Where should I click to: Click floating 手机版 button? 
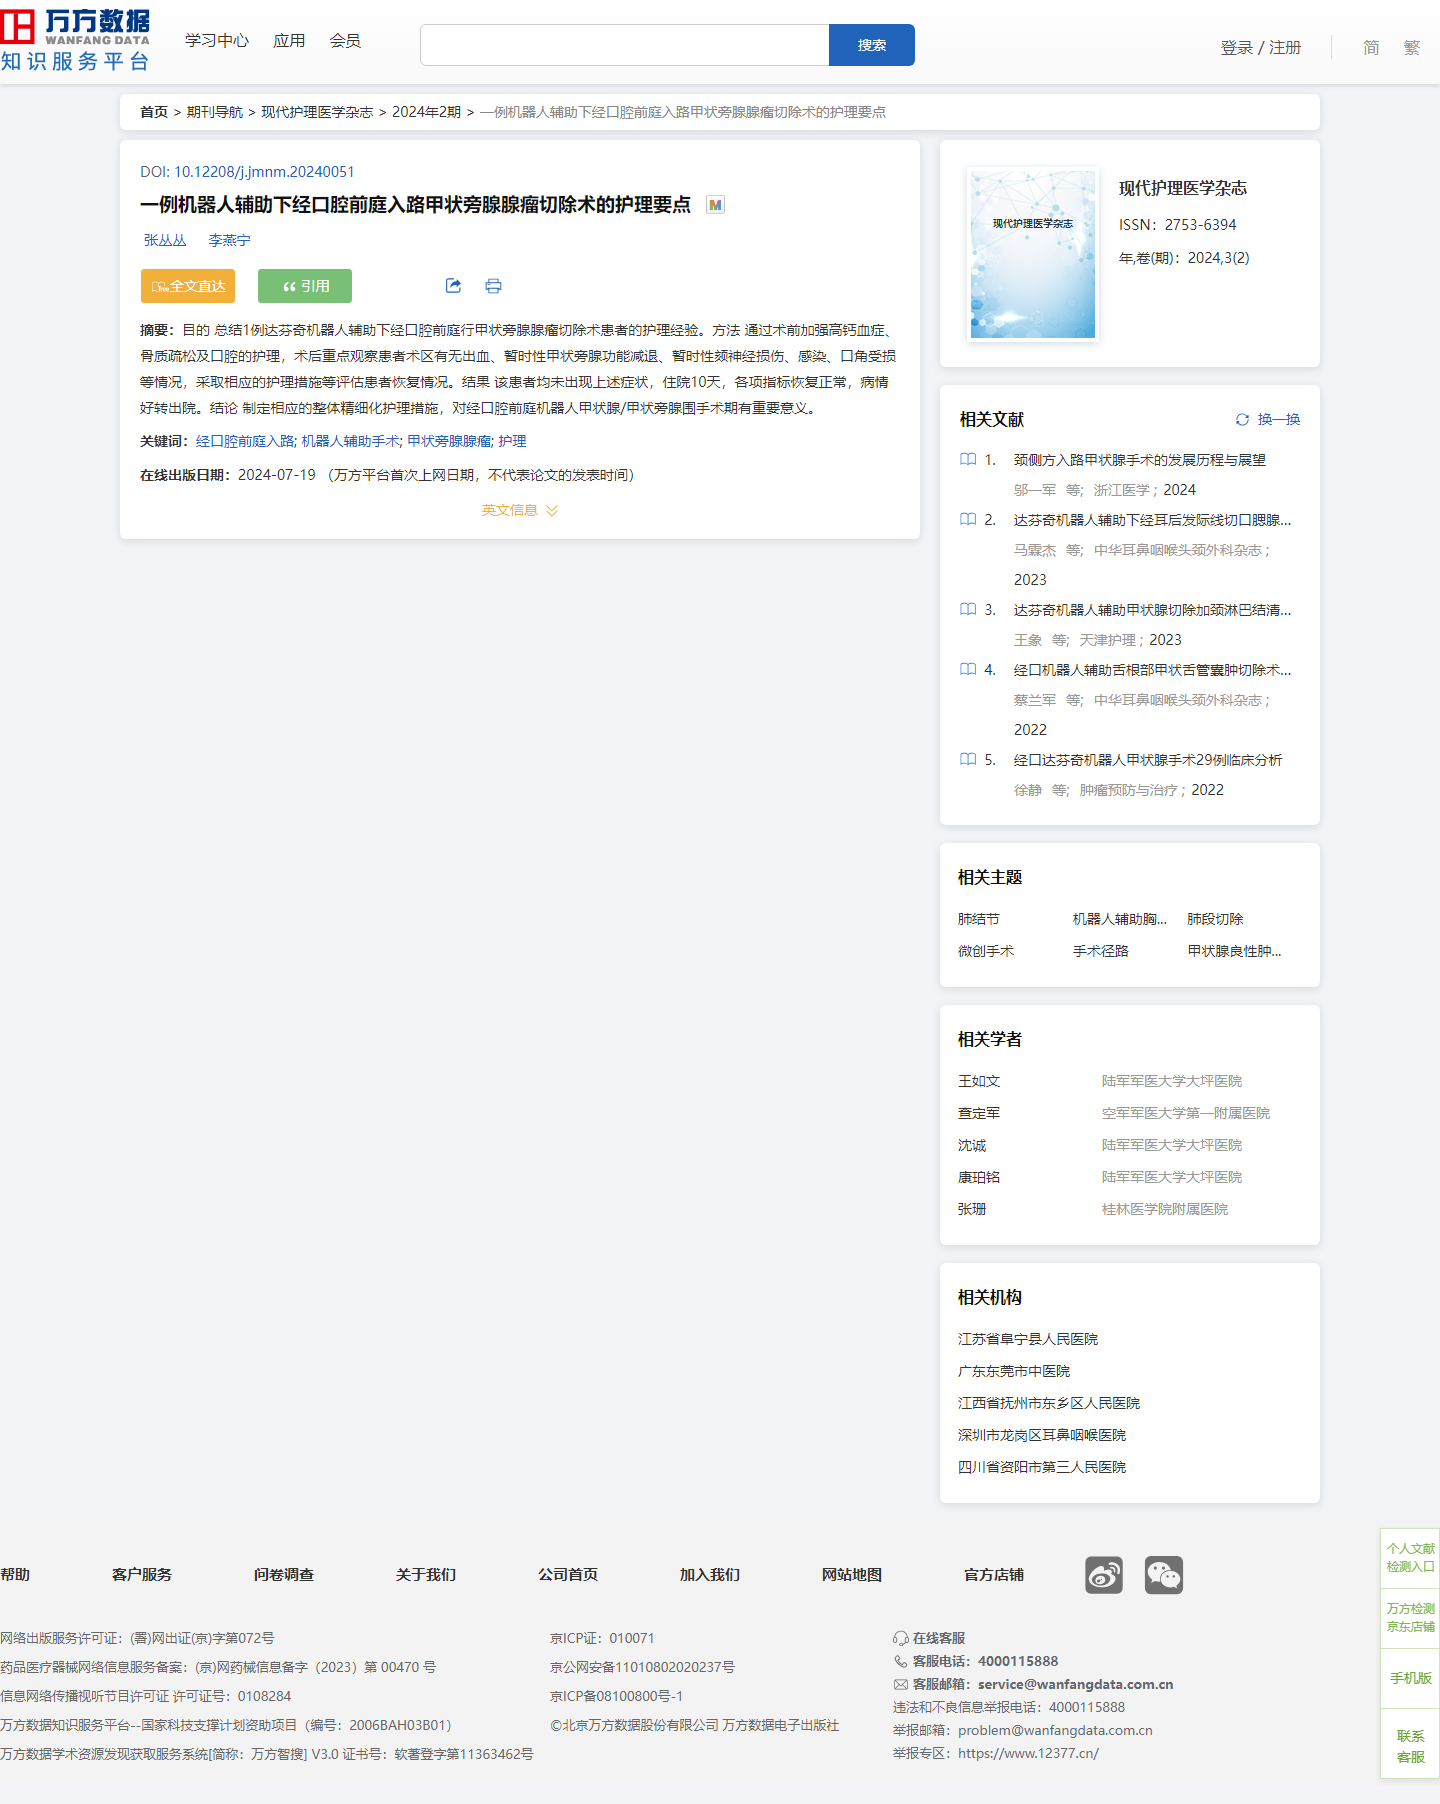(1410, 1678)
